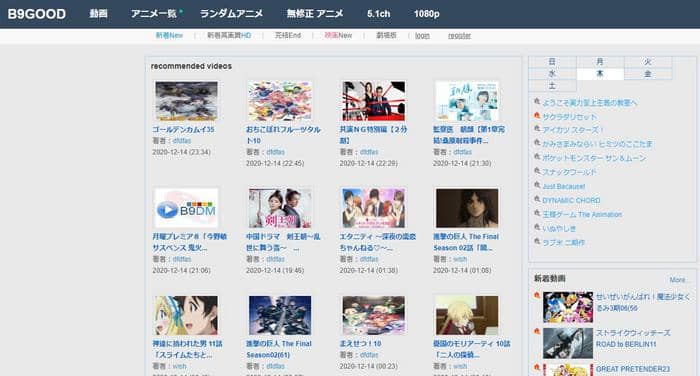Click the まえせつ！10 title link
This screenshot has width=700, height=376.
pos(360,344)
